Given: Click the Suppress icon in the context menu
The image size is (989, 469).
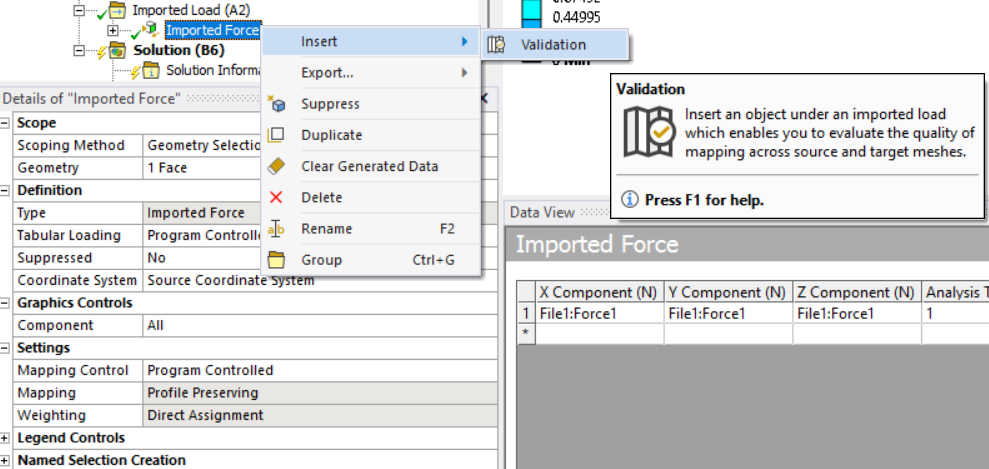Looking at the screenshot, I should pyautogui.click(x=277, y=104).
